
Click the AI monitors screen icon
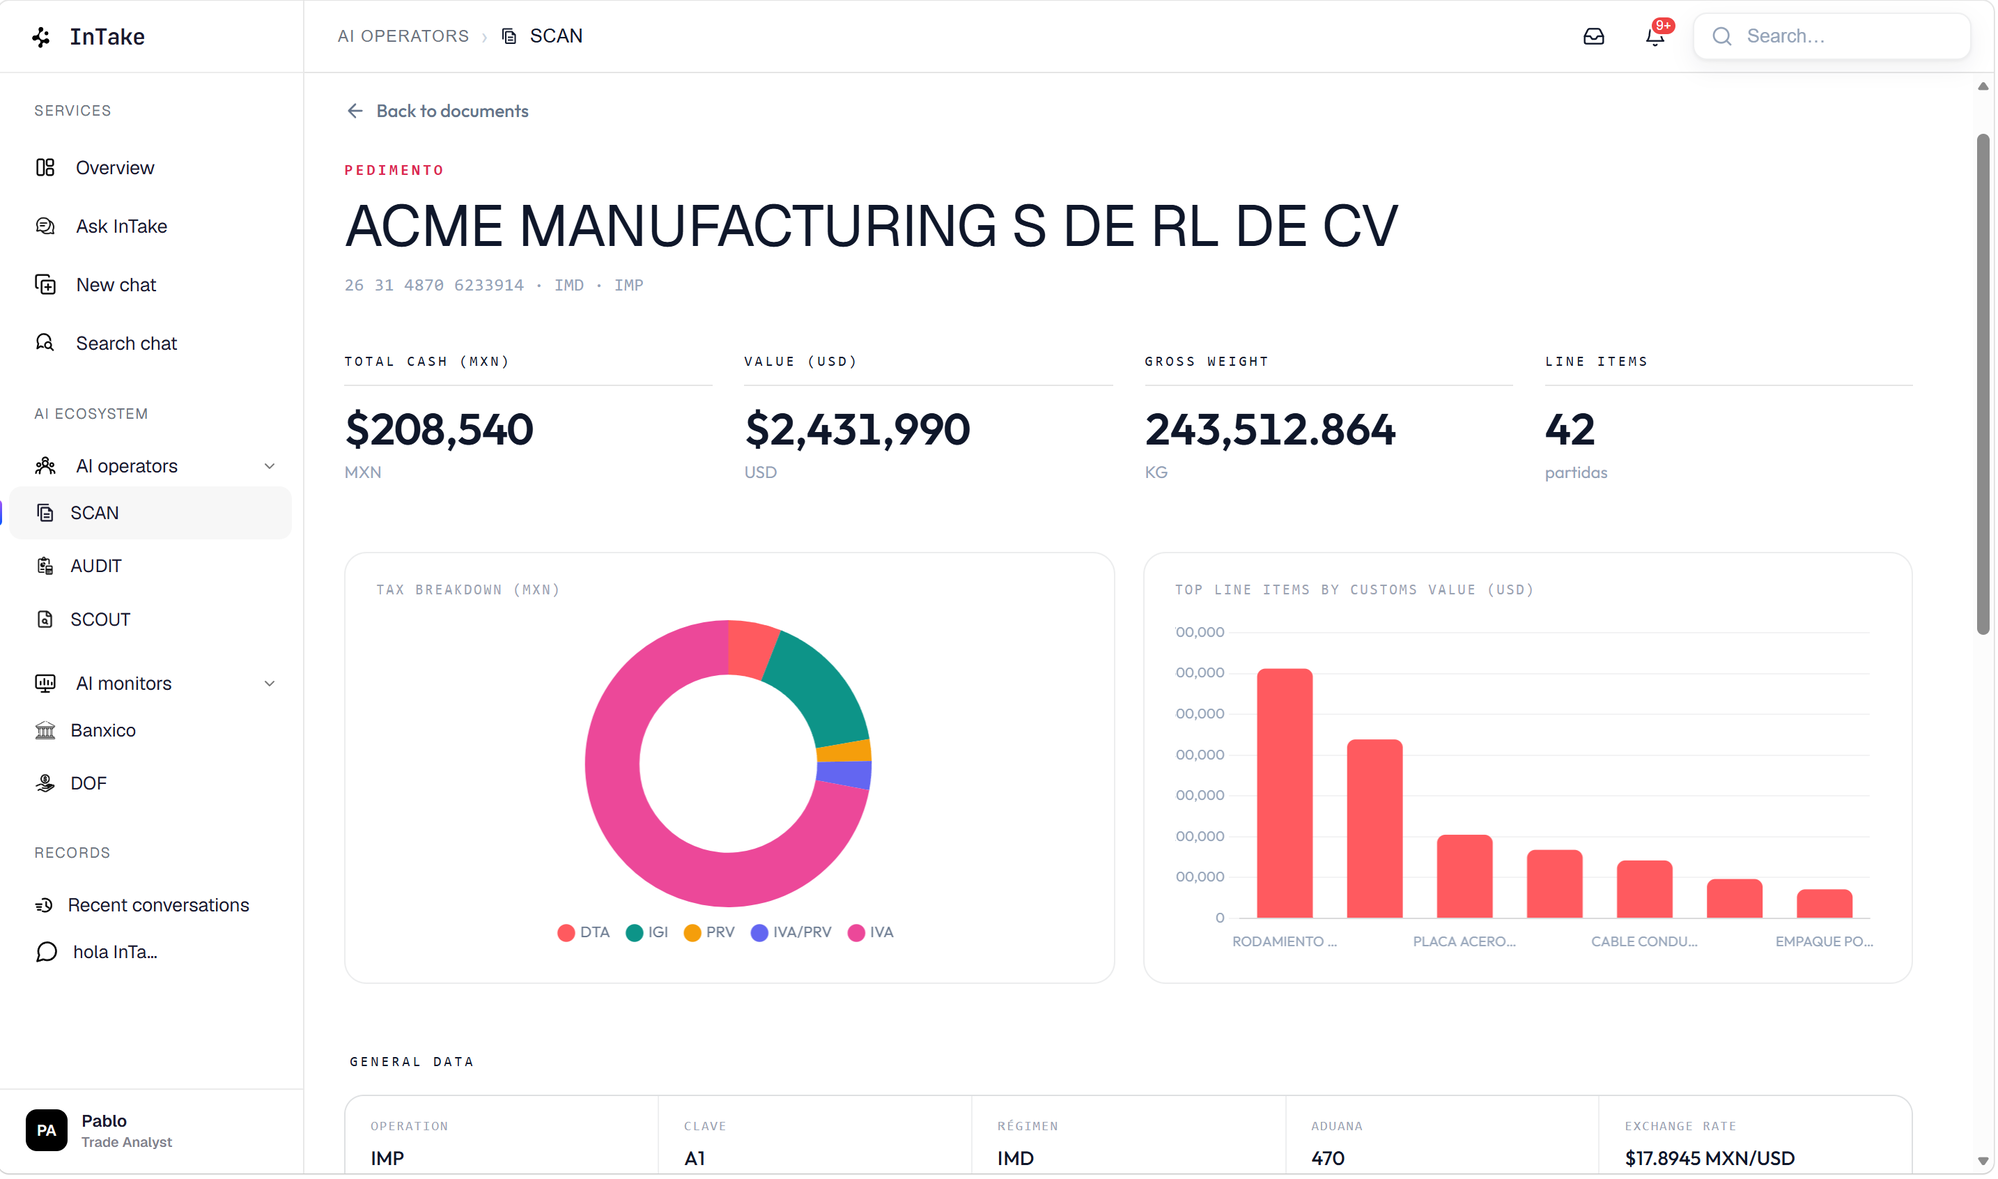[x=46, y=684]
